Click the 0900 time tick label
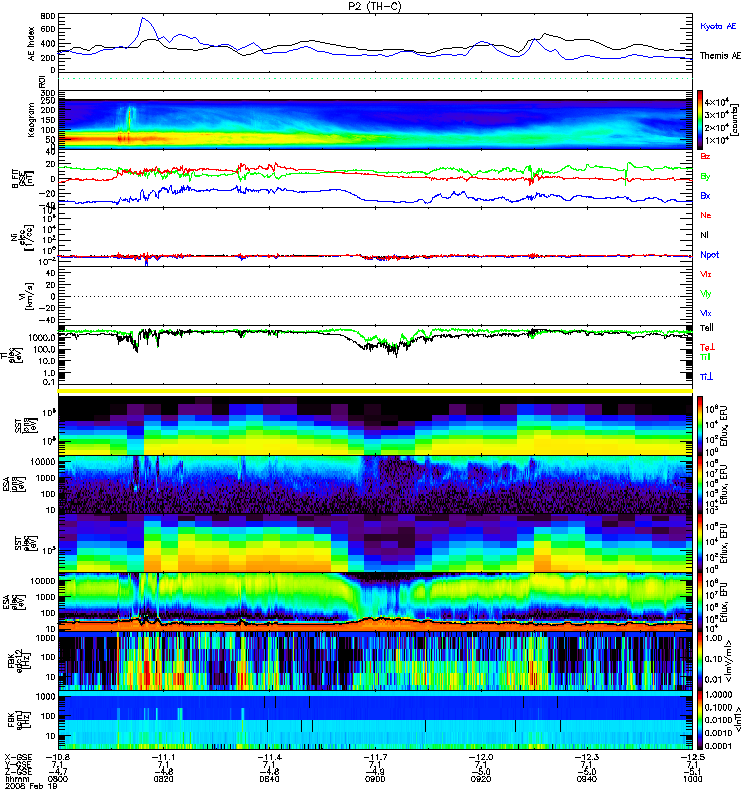Screen dimensions: 750x800 pyautogui.click(x=375, y=779)
